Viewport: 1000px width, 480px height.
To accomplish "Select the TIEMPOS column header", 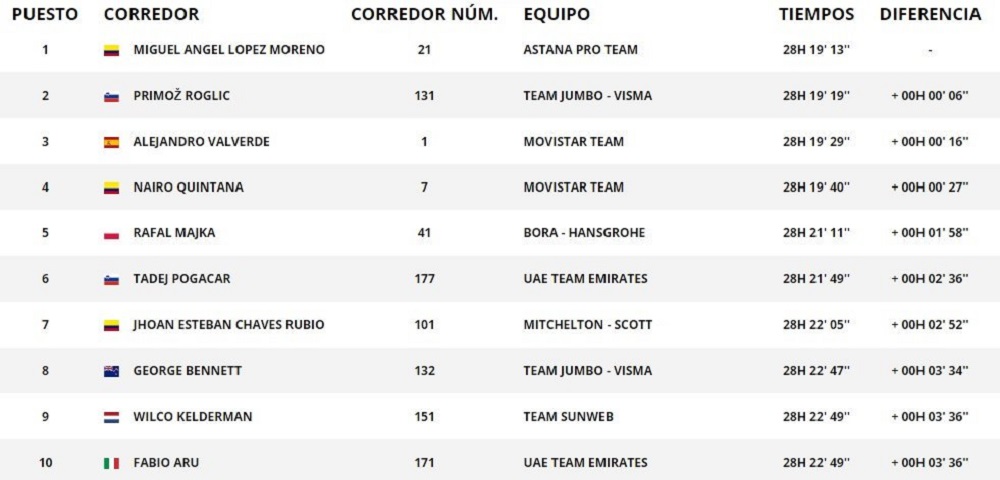I will pos(817,14).
